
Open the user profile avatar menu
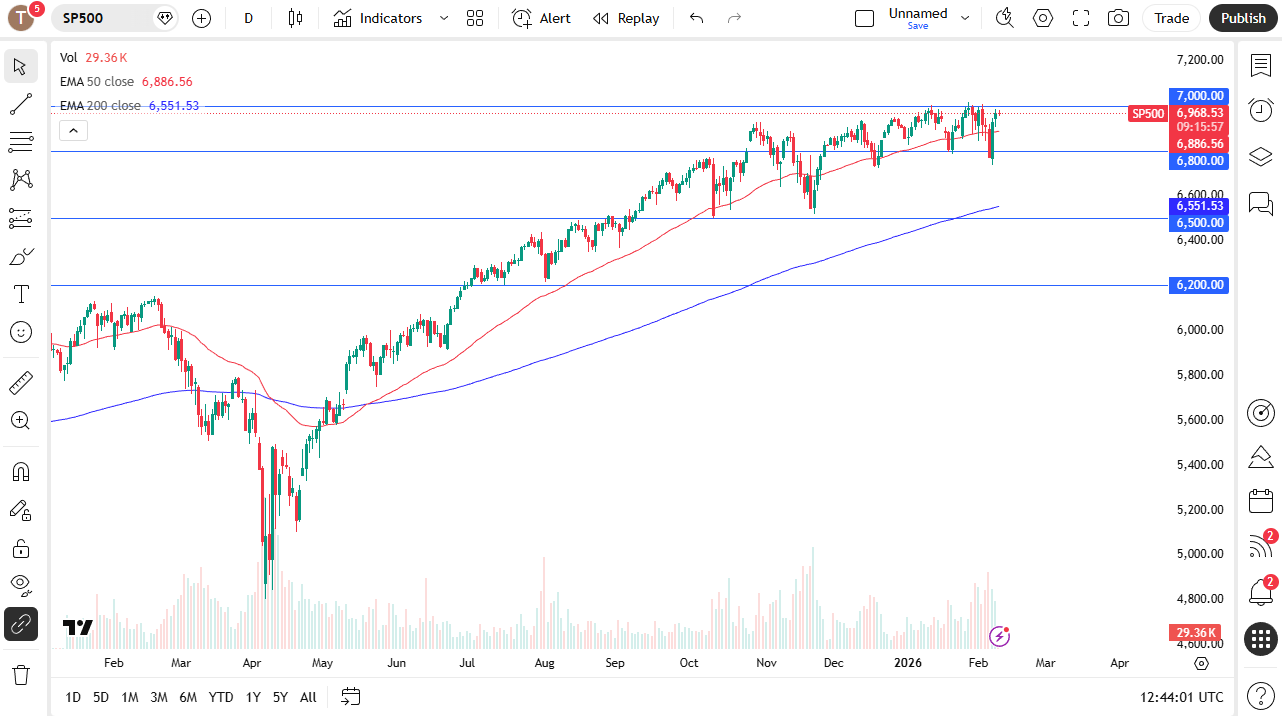(x=22, y=18)
